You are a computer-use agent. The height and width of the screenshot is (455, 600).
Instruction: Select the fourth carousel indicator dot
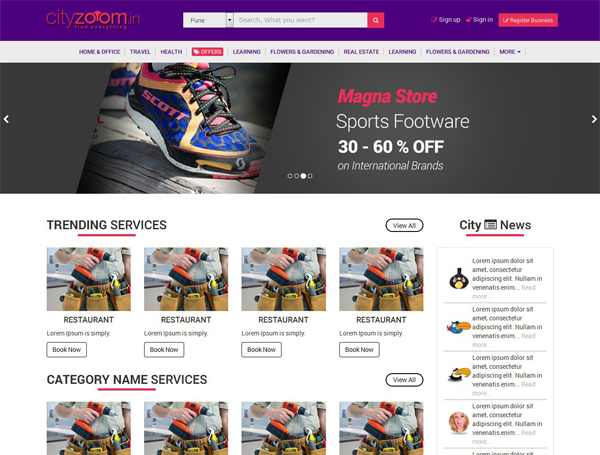tap(310, 176)
